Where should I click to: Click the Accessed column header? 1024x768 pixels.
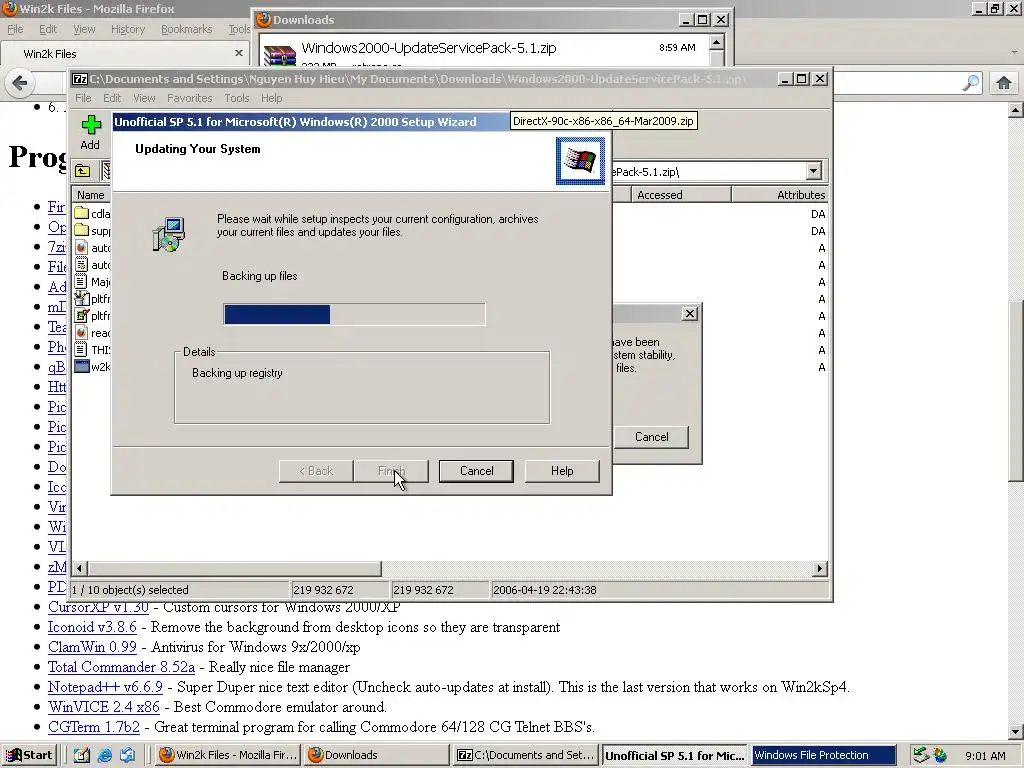[681, 195]
